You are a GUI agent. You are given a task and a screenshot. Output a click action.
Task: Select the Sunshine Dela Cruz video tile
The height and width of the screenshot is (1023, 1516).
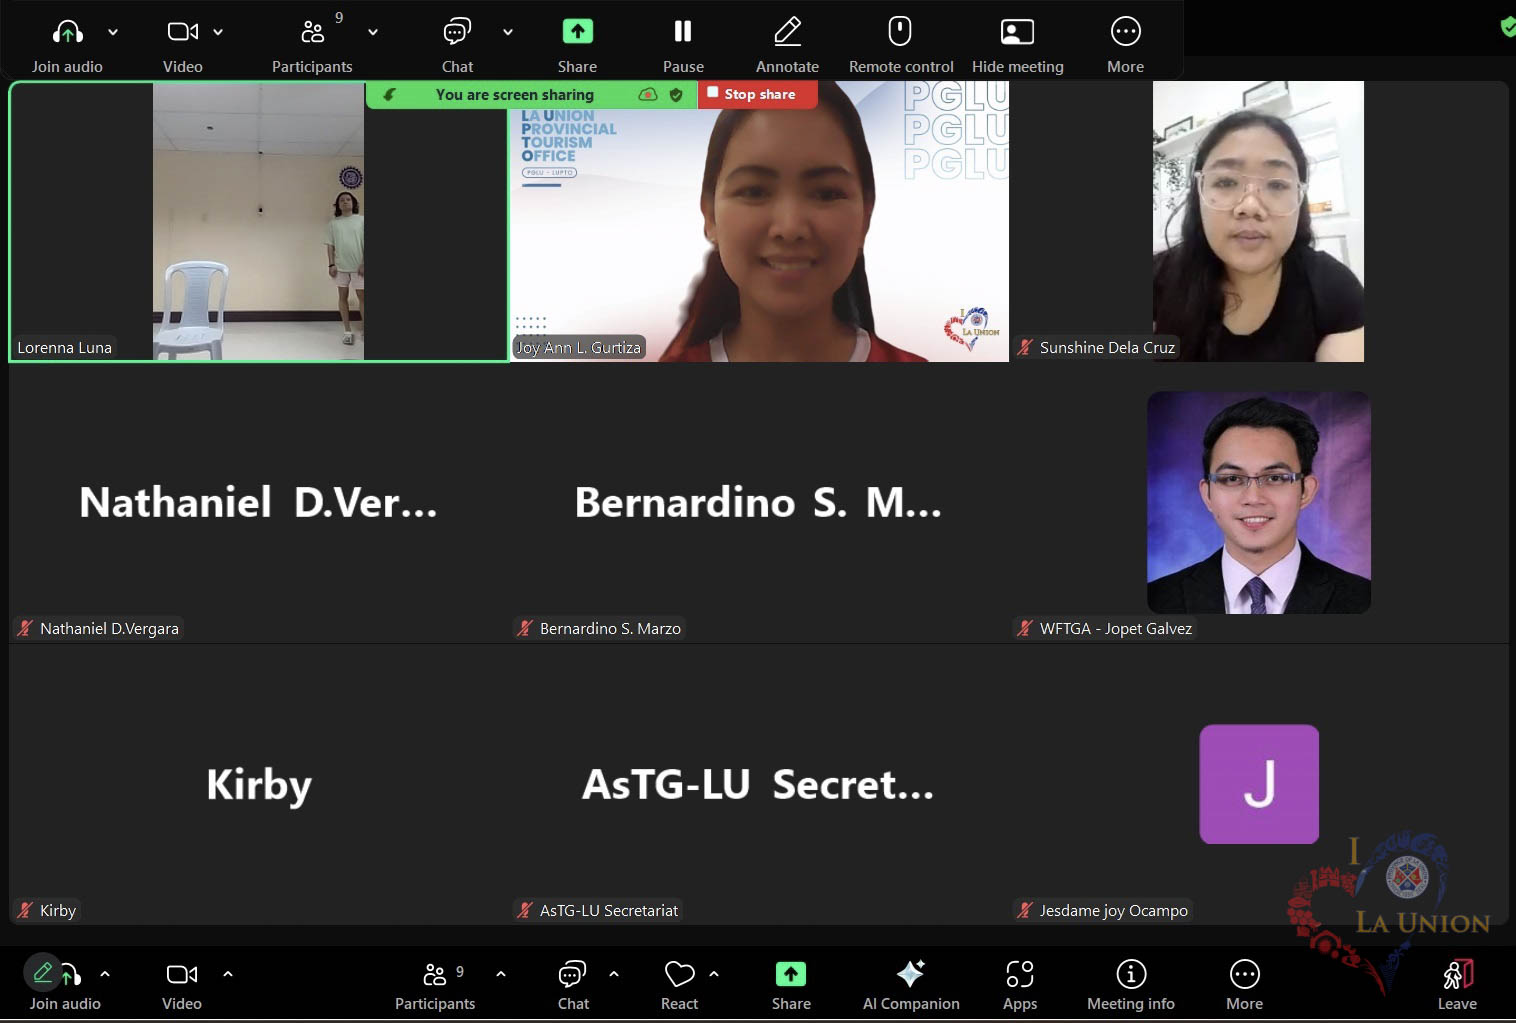pos(1258,221)
